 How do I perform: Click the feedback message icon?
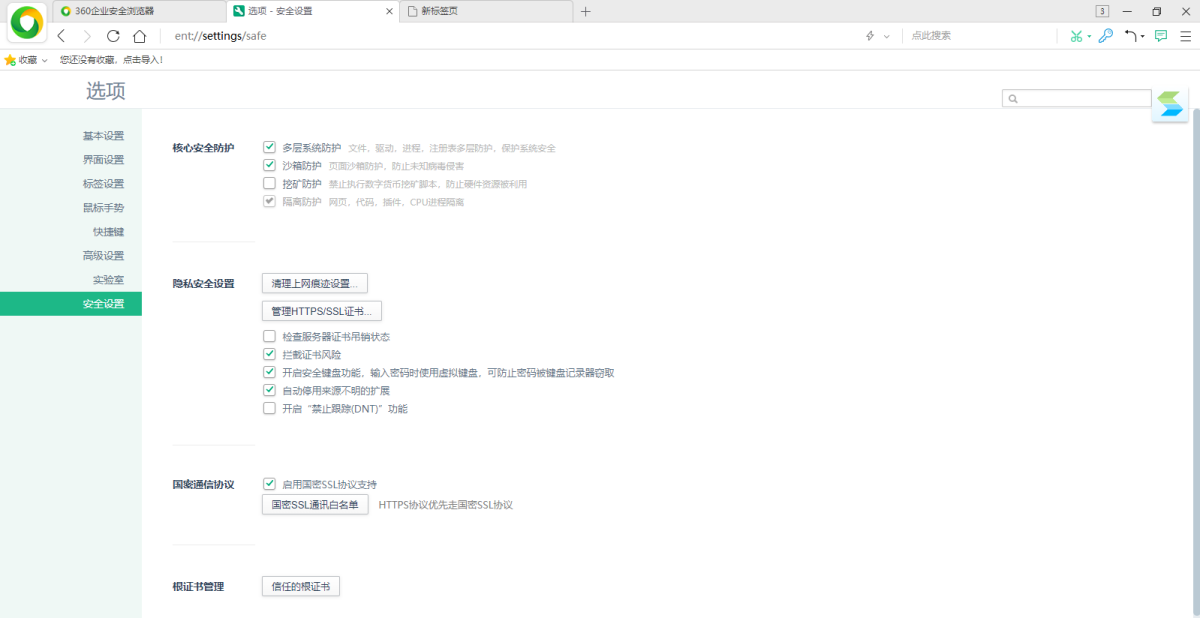click(x=1160, y=35)
